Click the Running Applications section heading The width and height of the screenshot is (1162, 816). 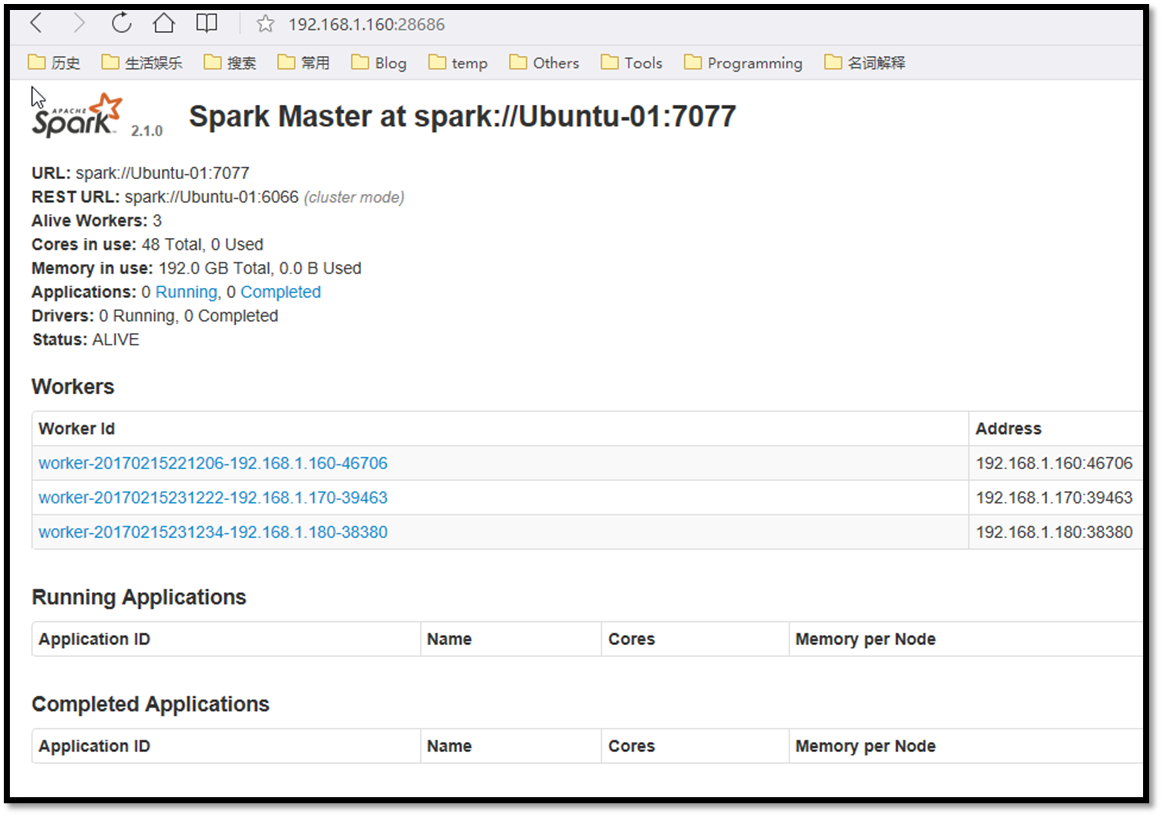point(139,597)
